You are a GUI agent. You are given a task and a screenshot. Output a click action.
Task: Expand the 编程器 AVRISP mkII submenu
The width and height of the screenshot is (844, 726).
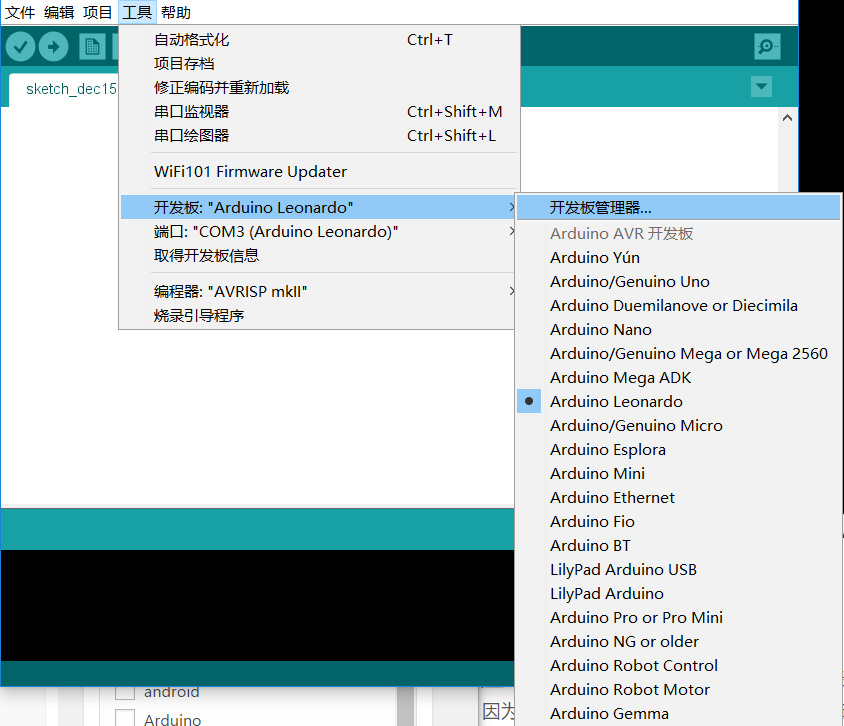click(x=319, y=291)
